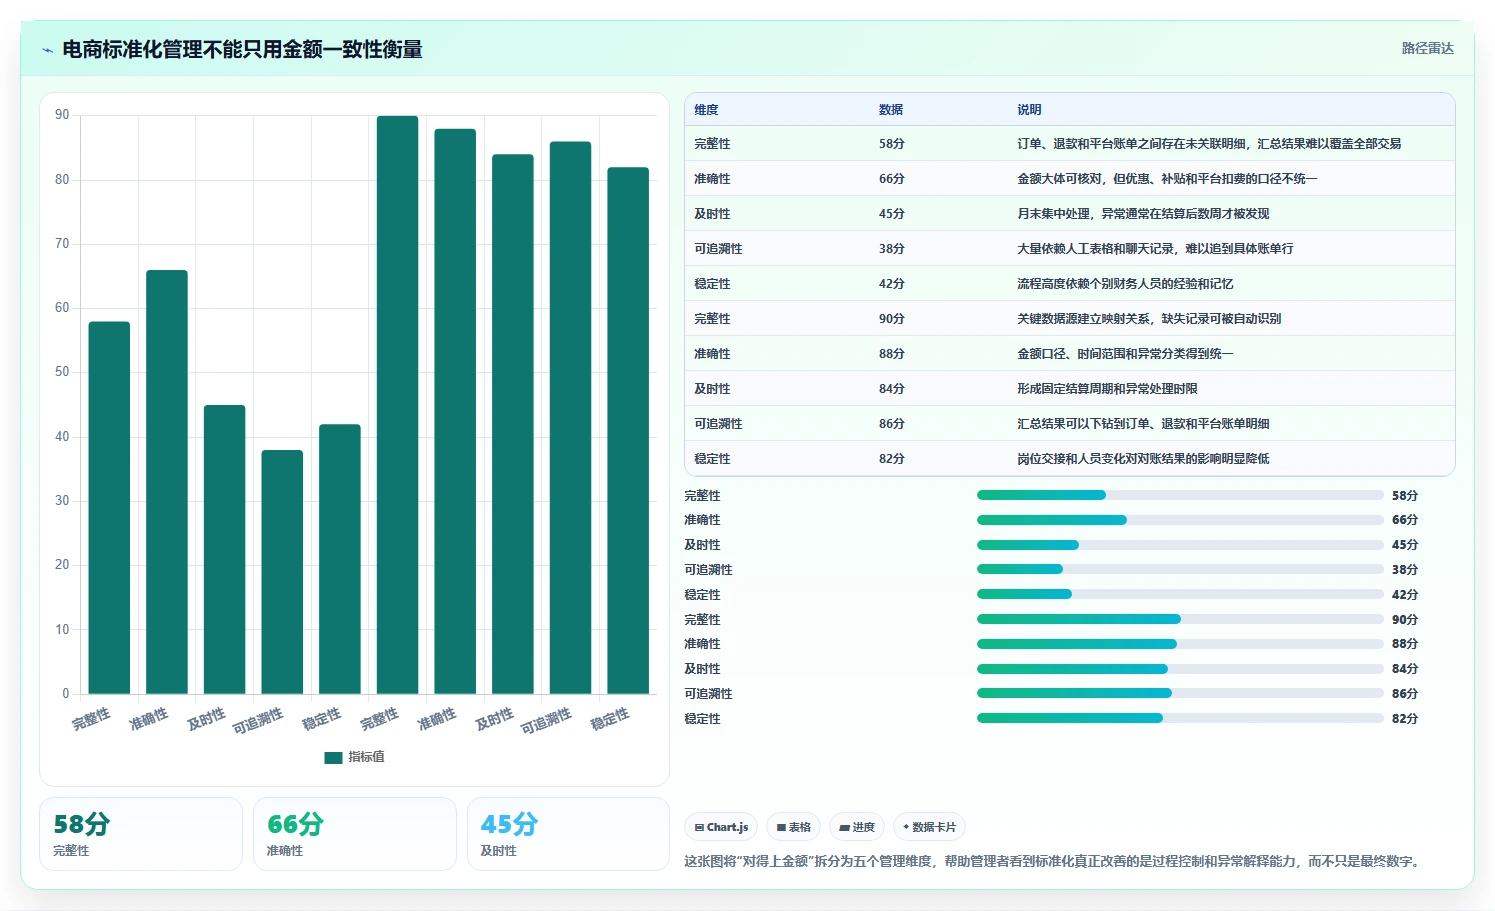Select the progress bar labeled 90分
The height and width of the screenshot is (911, 1495).
point(1180,619)
